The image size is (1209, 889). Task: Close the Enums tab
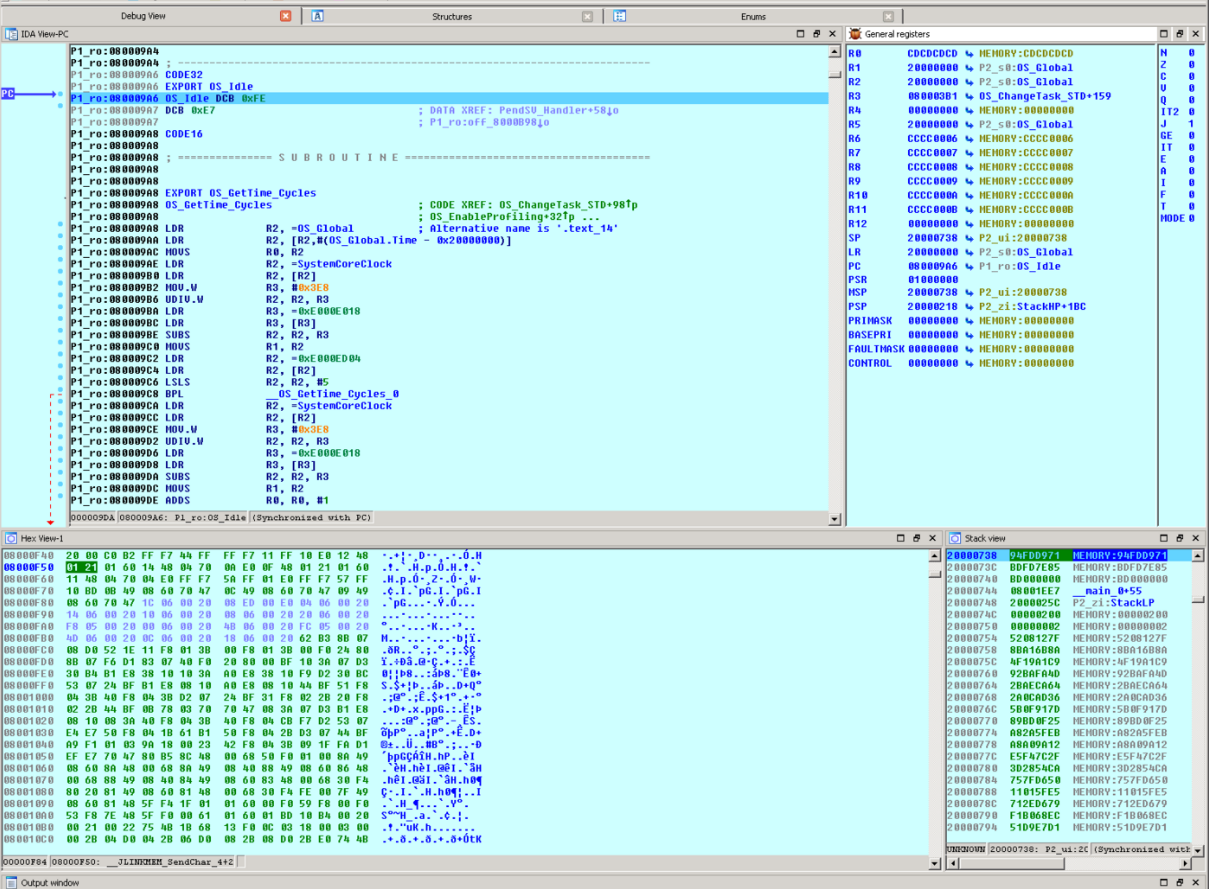tap(889, 16)
